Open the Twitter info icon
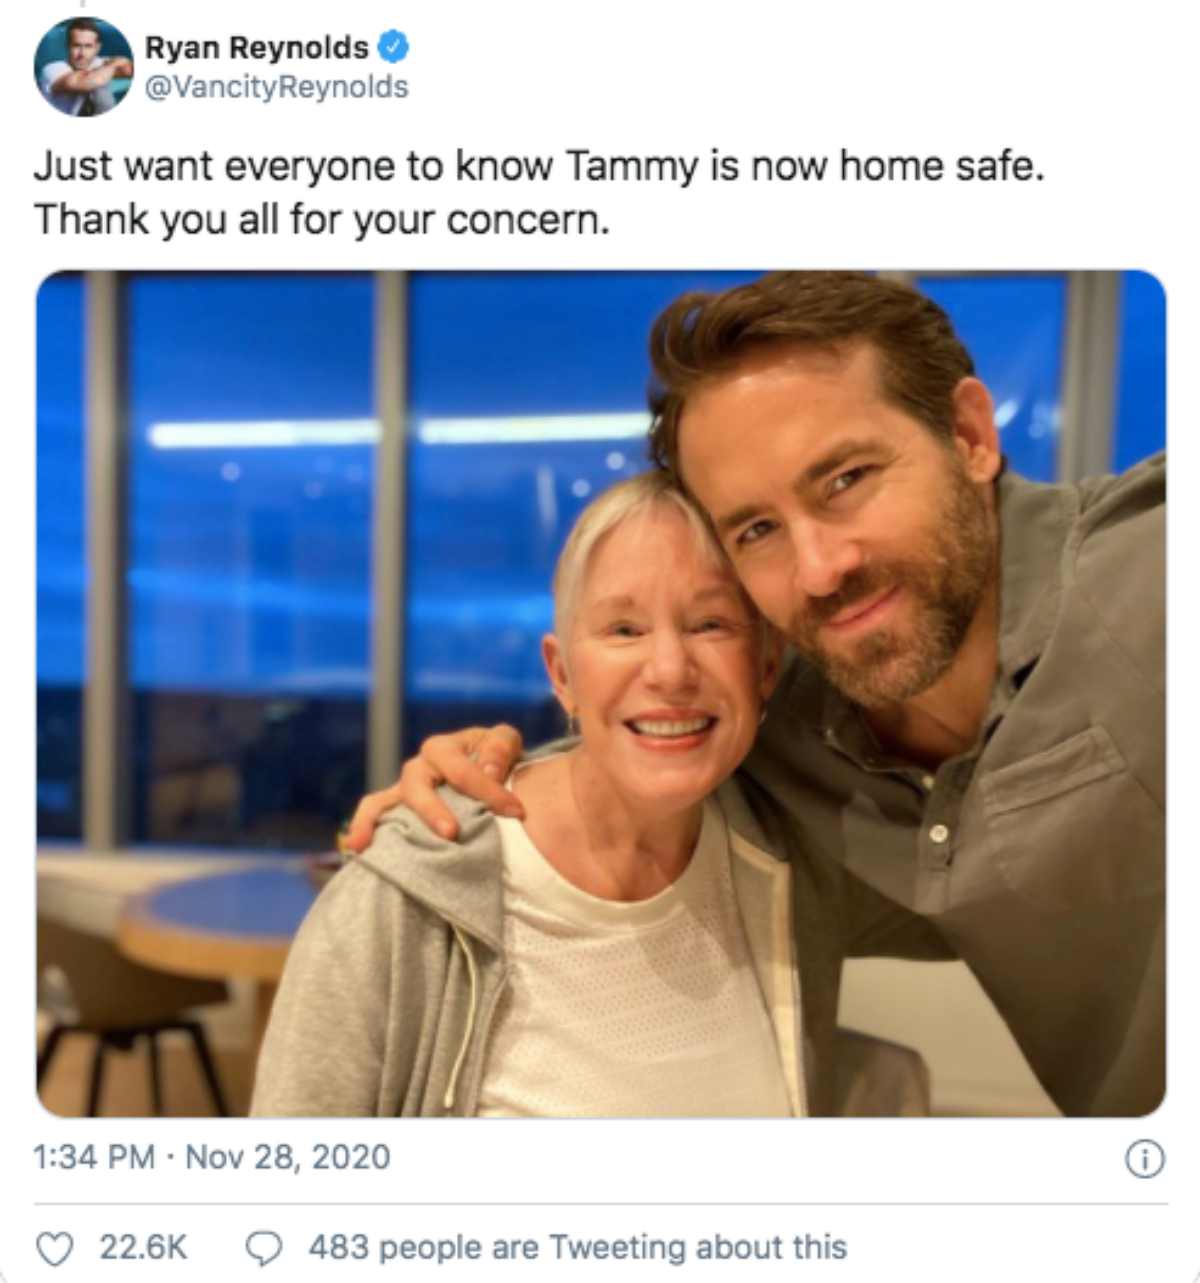The width and height of the screenshot is (1200, 1283). 1145,1159
